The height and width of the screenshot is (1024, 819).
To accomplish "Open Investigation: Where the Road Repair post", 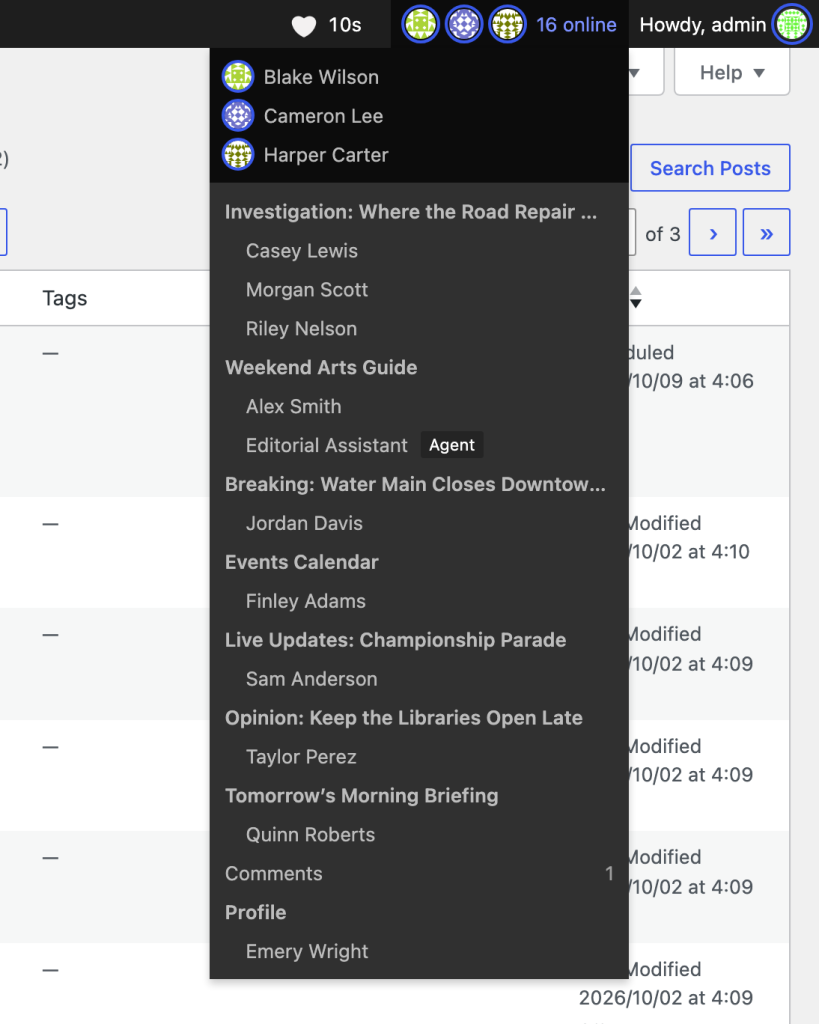I will (x=411, y=212).
